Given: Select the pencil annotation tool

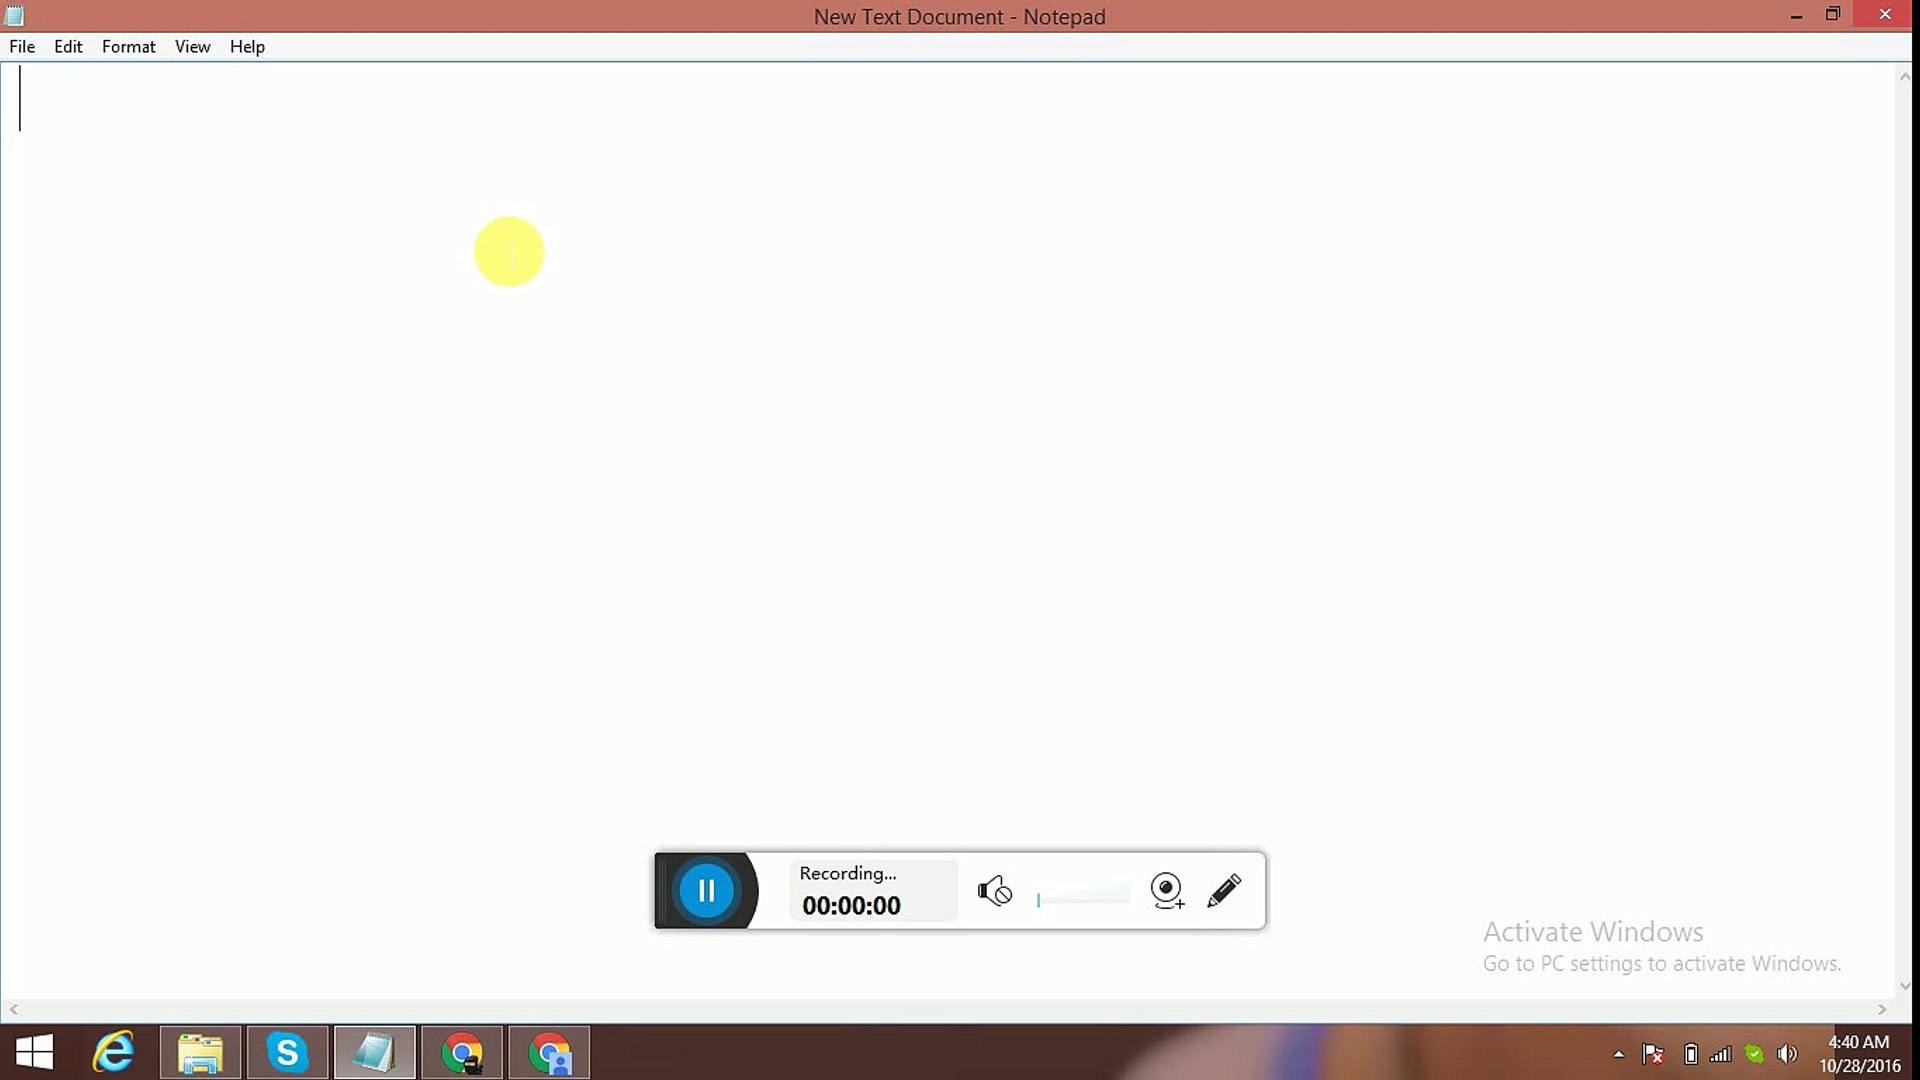Looking at the screenshot, I should point(1224,890).
